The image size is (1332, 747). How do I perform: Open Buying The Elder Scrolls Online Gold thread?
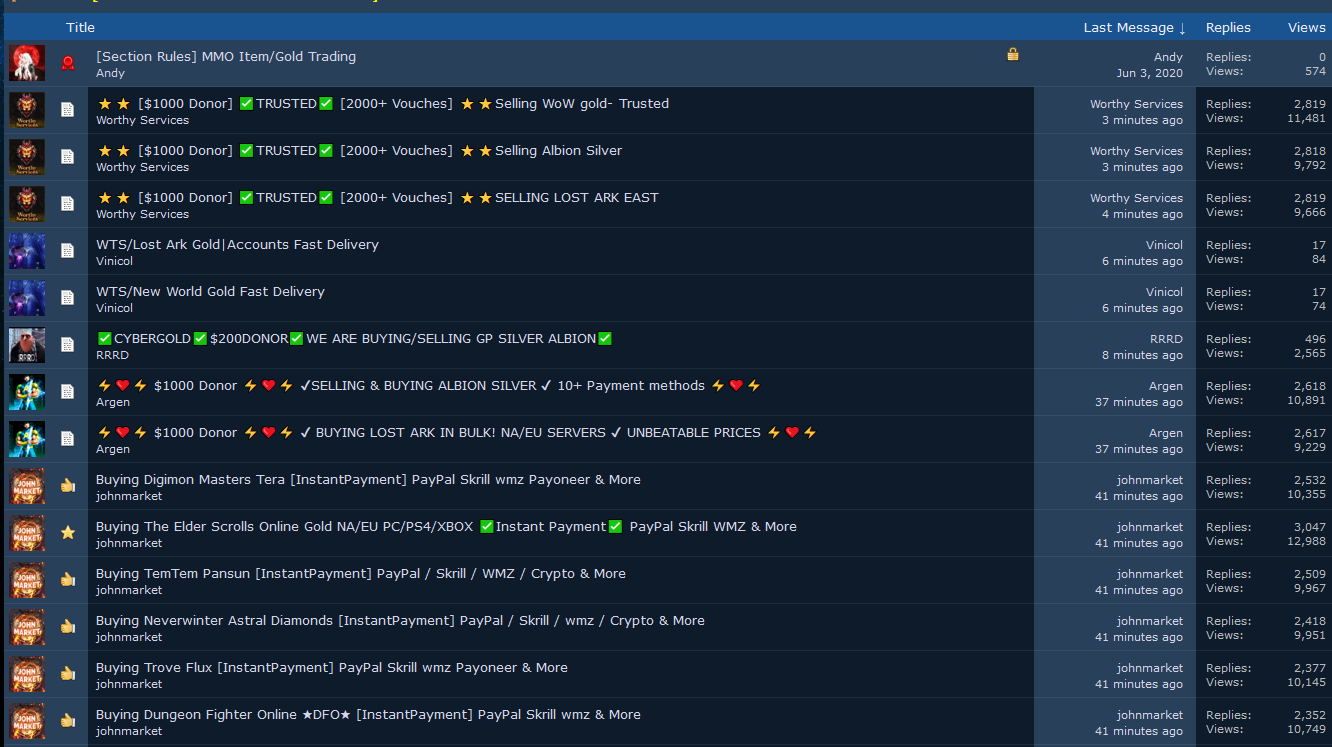tap(446, 526)
